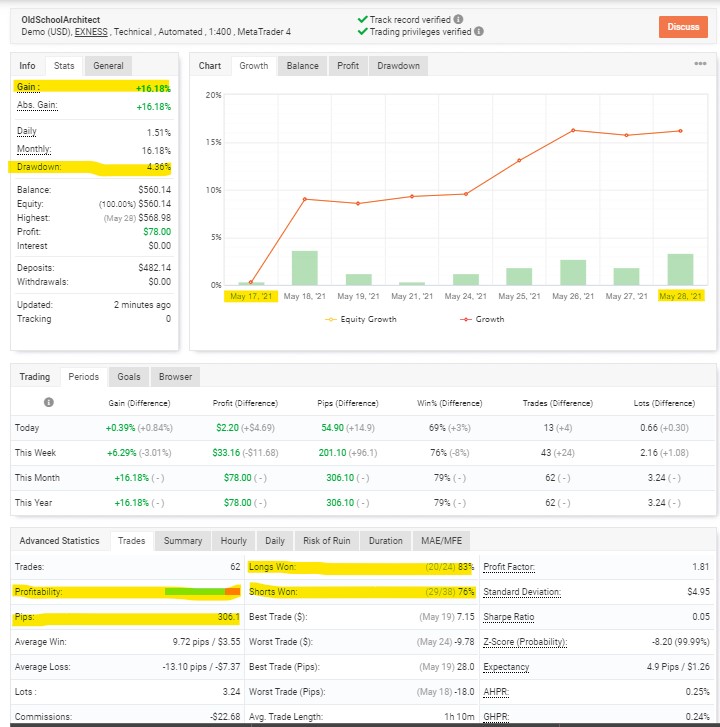
Task: Click the Profitability green-orange bar
Action: click(203, 592)
